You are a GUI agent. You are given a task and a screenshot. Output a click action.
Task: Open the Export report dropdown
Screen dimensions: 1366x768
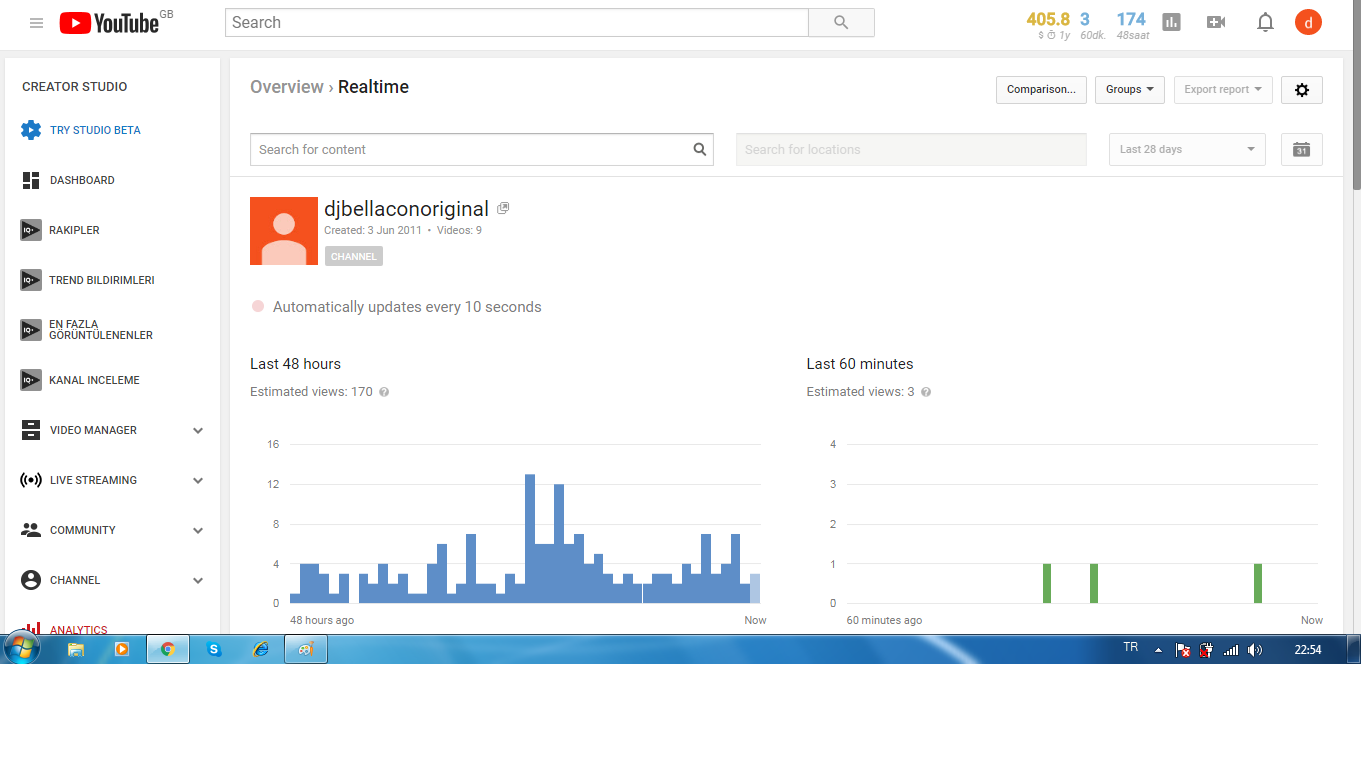pos(1224,90)
